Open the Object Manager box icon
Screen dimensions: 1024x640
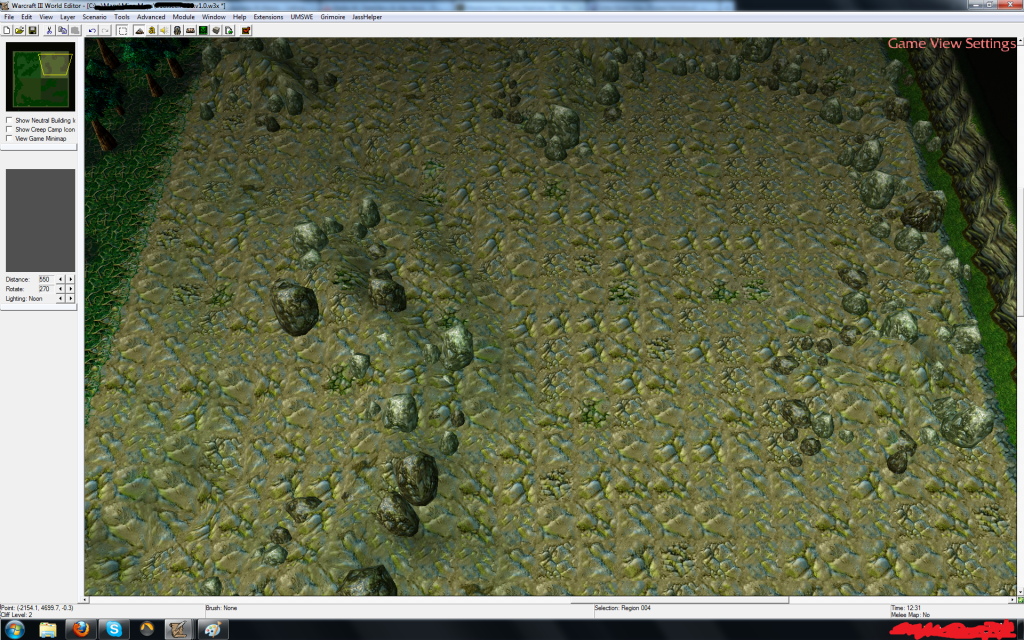pos(216,30)
